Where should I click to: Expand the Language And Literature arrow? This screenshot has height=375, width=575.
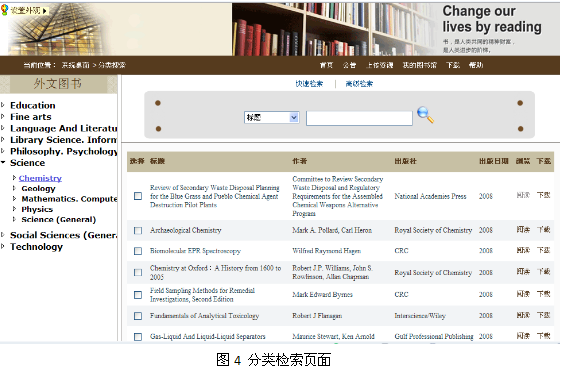tap(3, 128)
